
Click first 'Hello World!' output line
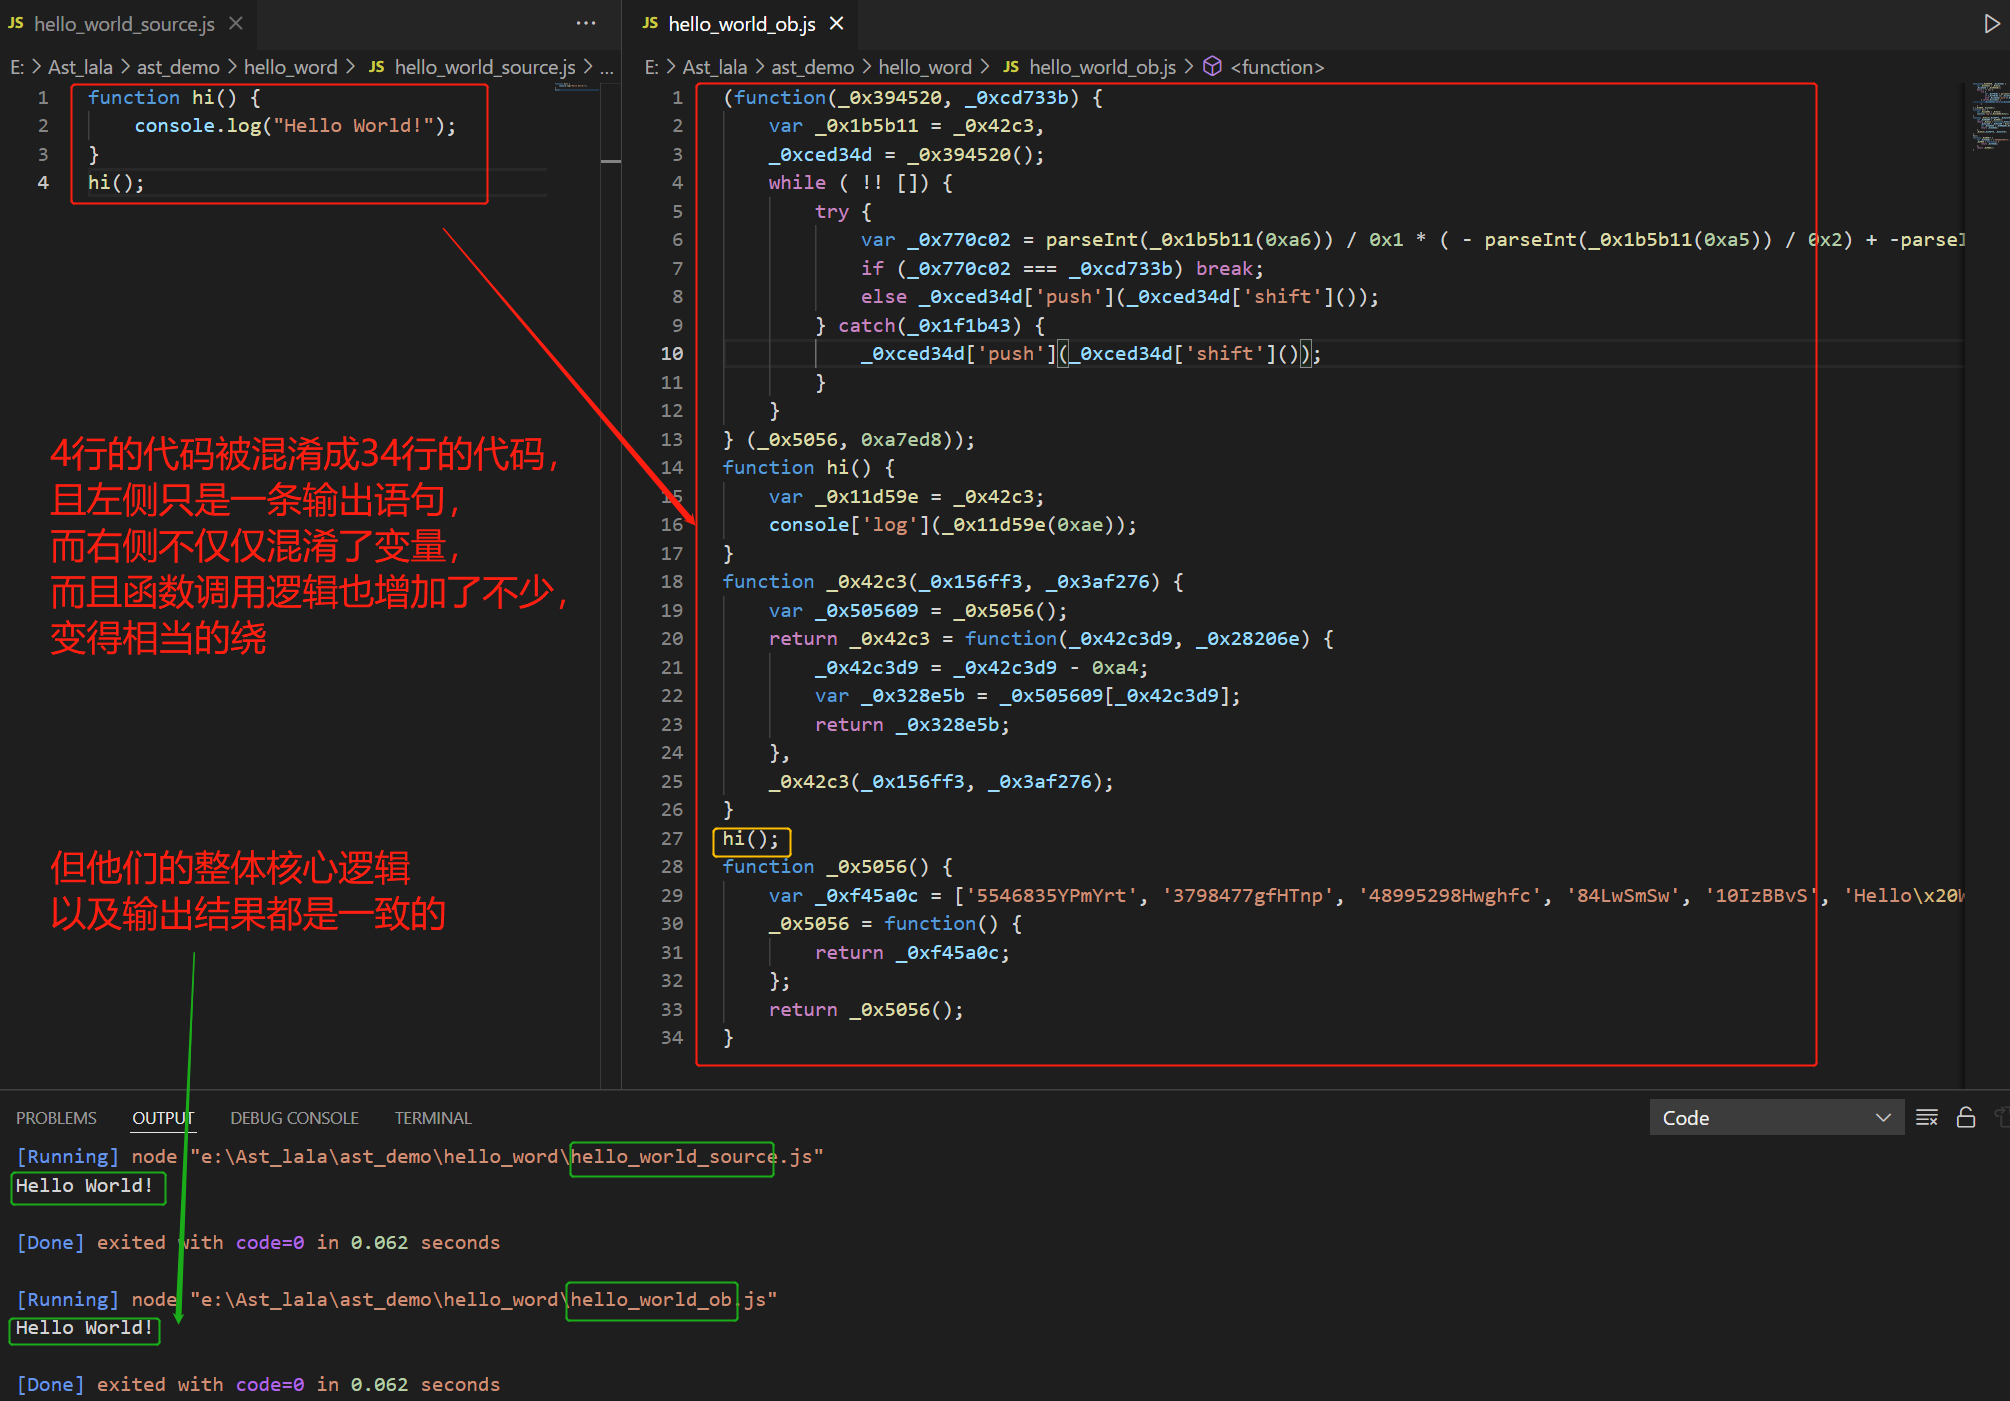point(84,1185)
